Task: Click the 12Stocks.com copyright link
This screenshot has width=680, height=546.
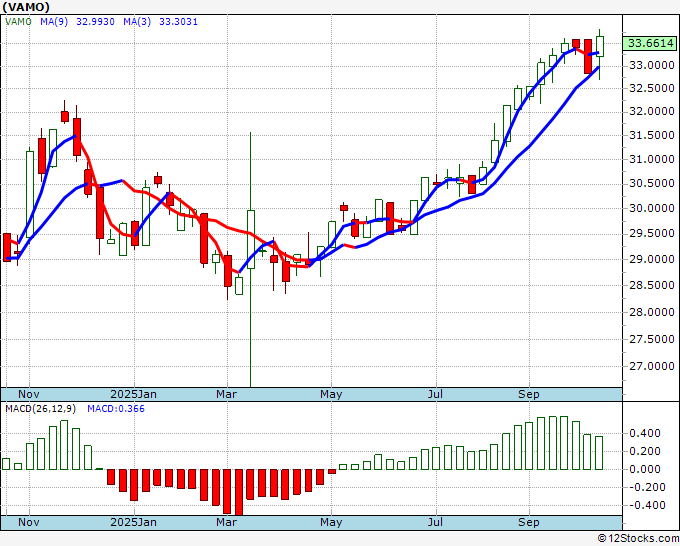Action: click(638, 538)
